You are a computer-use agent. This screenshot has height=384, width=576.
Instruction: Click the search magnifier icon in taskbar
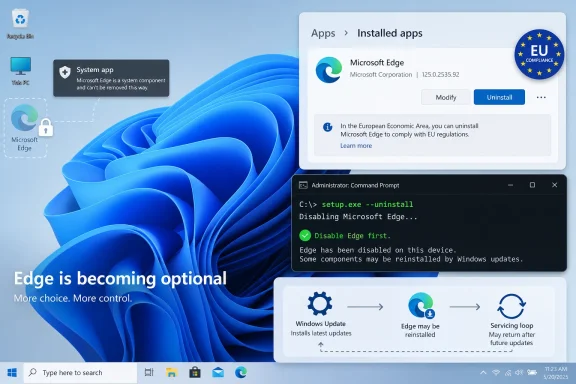[x=33, y=372]
